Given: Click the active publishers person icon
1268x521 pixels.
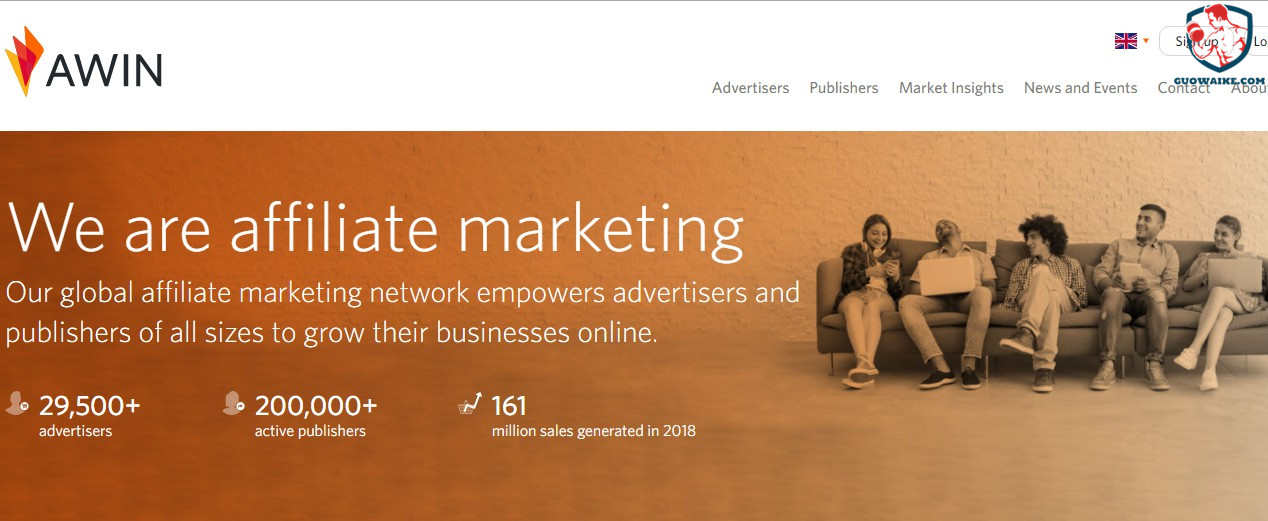Looking at the screenshot, I should click(x=233, y=404).
